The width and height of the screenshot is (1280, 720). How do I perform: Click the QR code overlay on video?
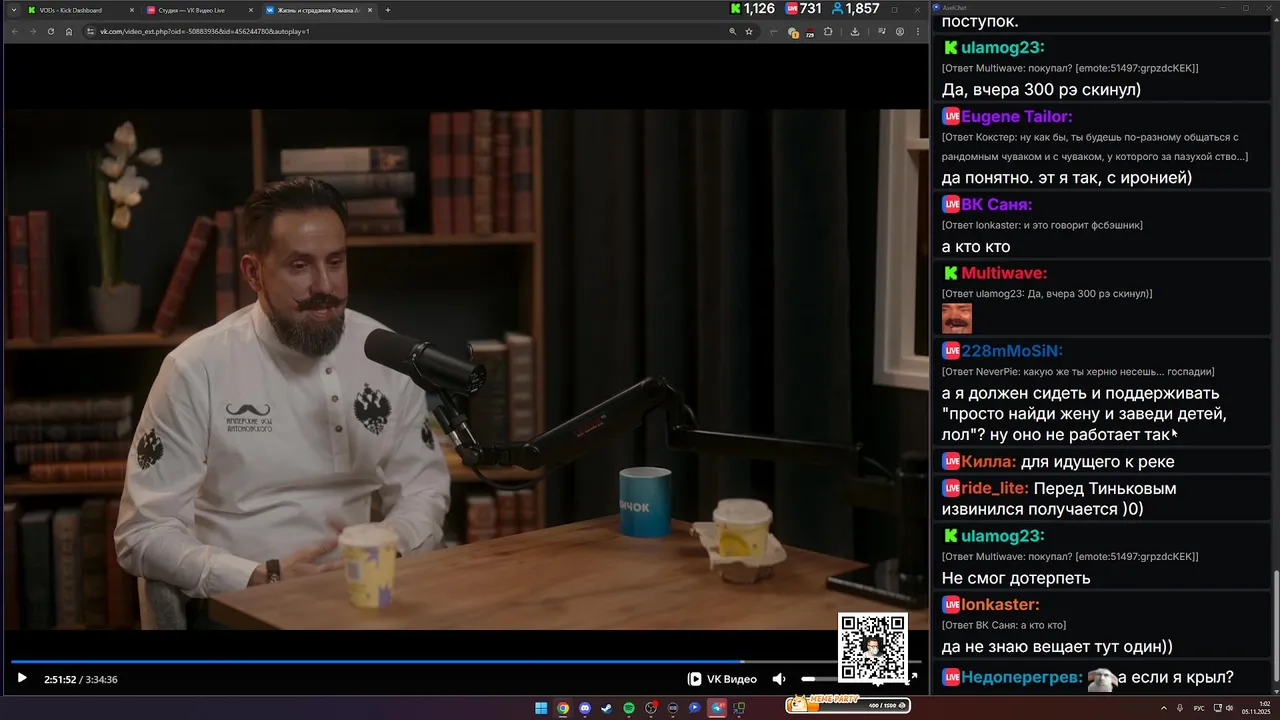[873, 648]
